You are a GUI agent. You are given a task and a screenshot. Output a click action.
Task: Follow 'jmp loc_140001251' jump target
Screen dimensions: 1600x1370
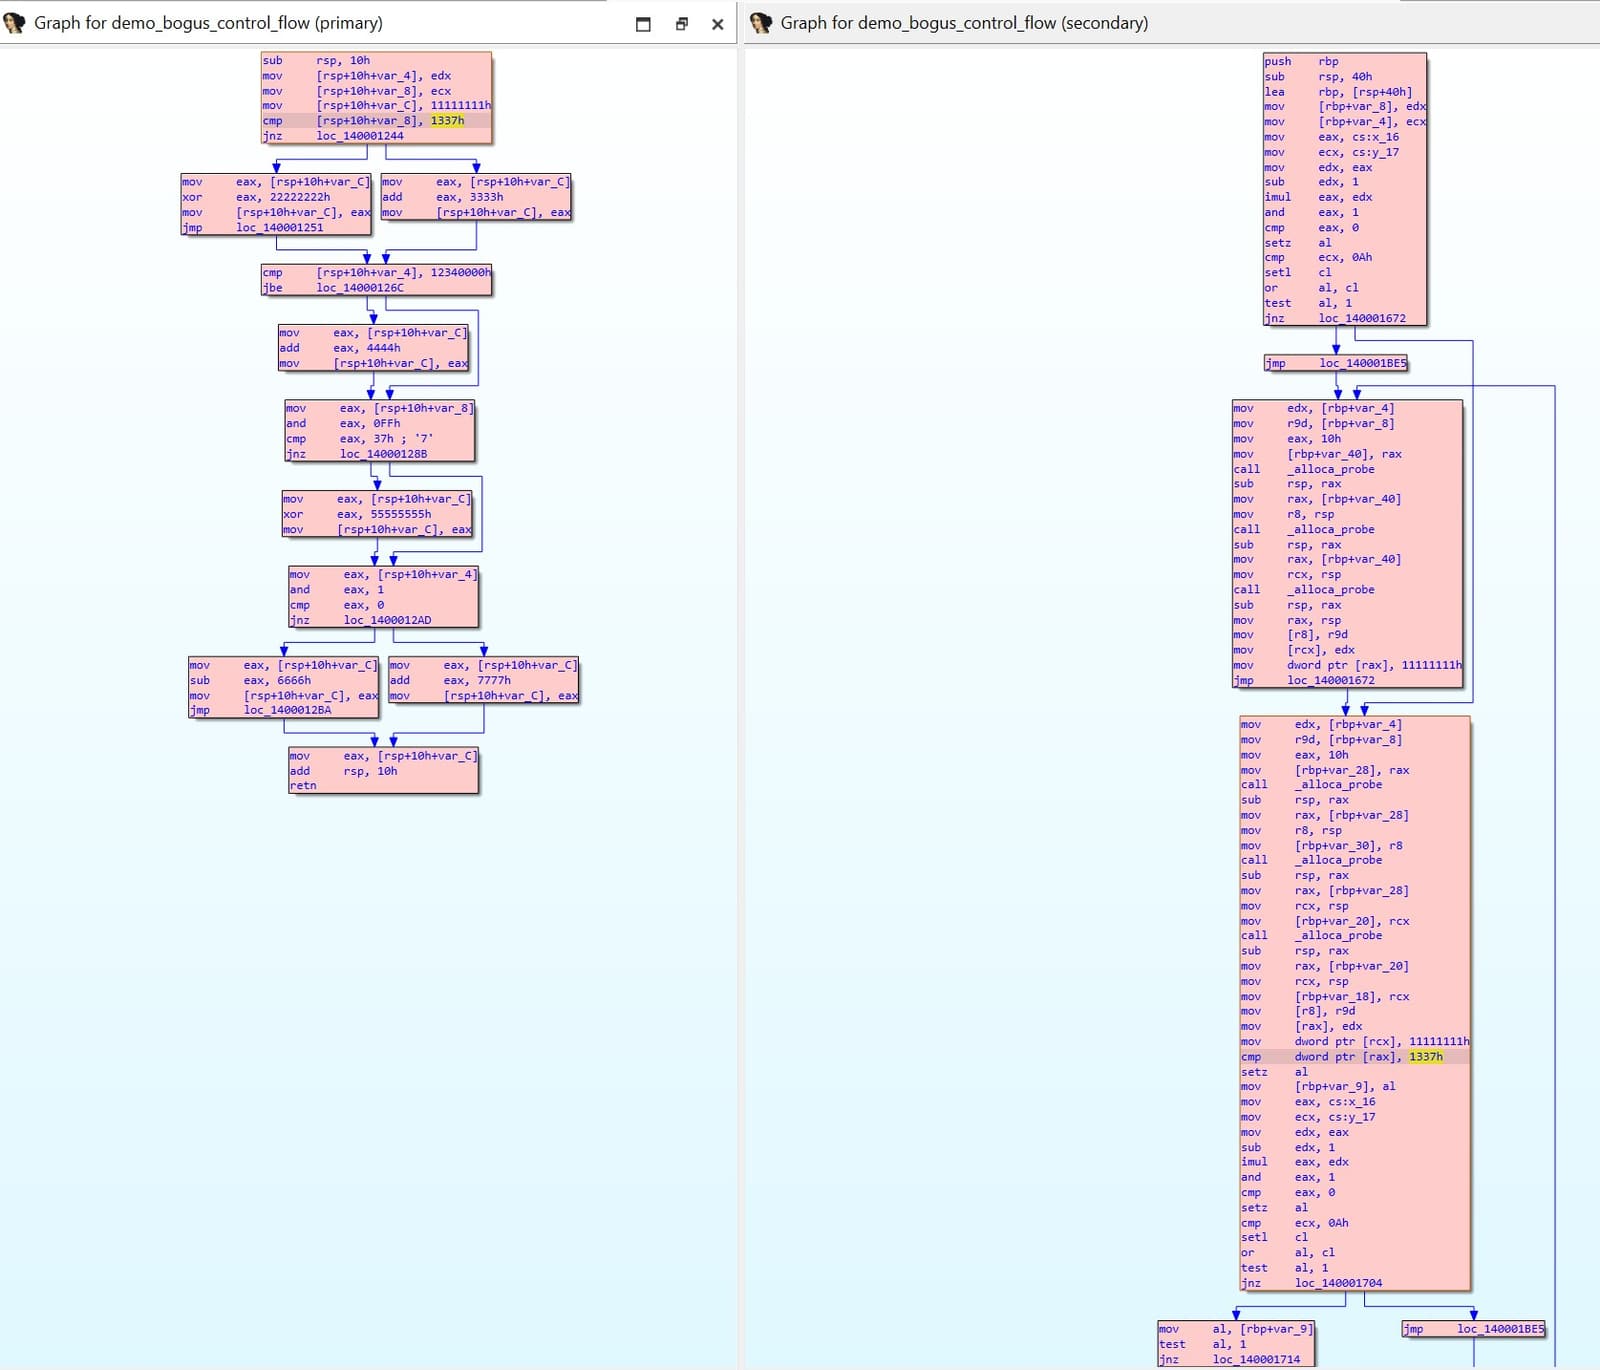coord(253,227)
